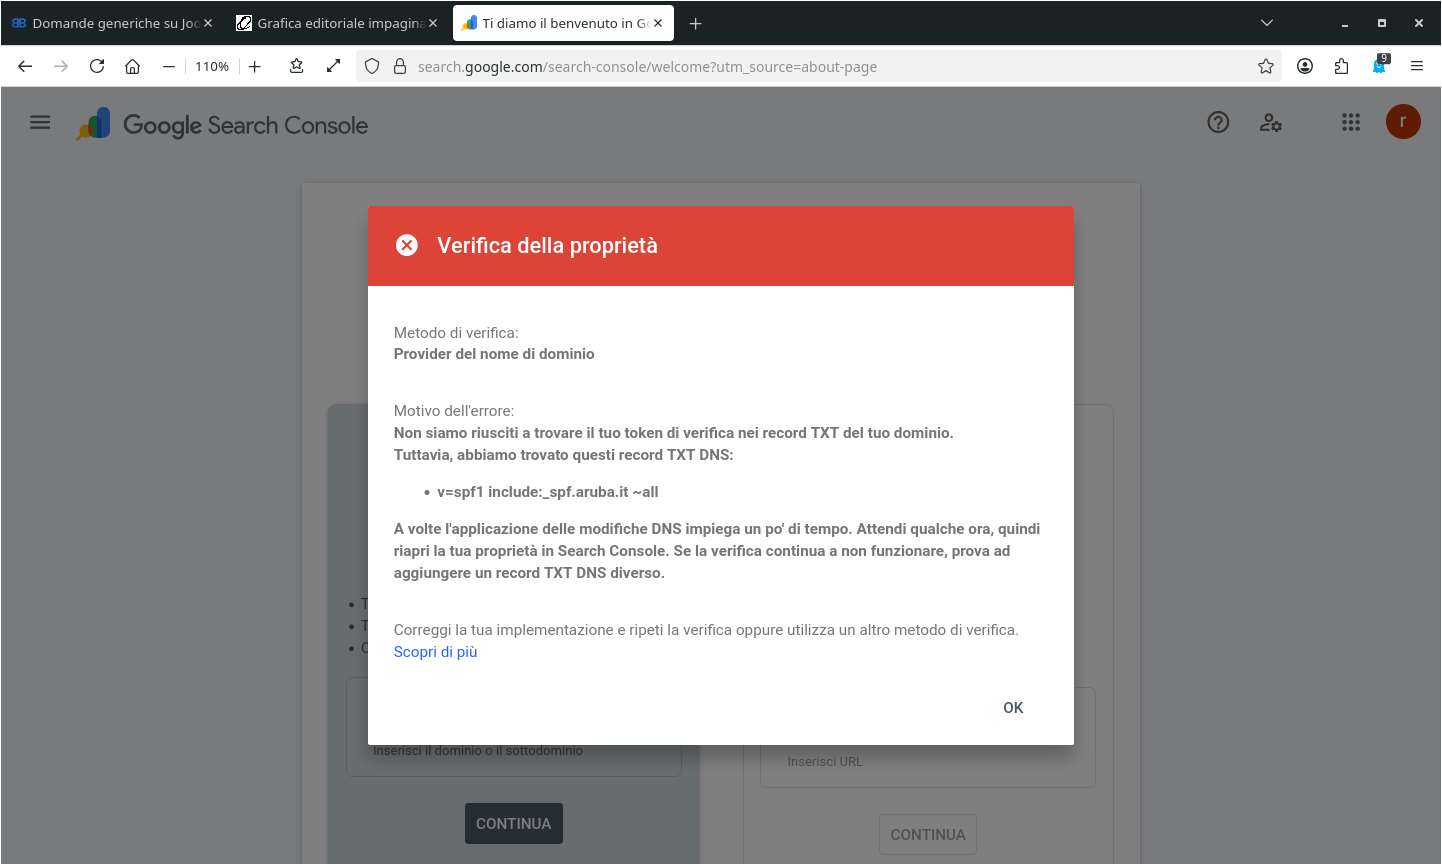Click the Google account avatar
1442x865 pixels.
coord(1402,122)
